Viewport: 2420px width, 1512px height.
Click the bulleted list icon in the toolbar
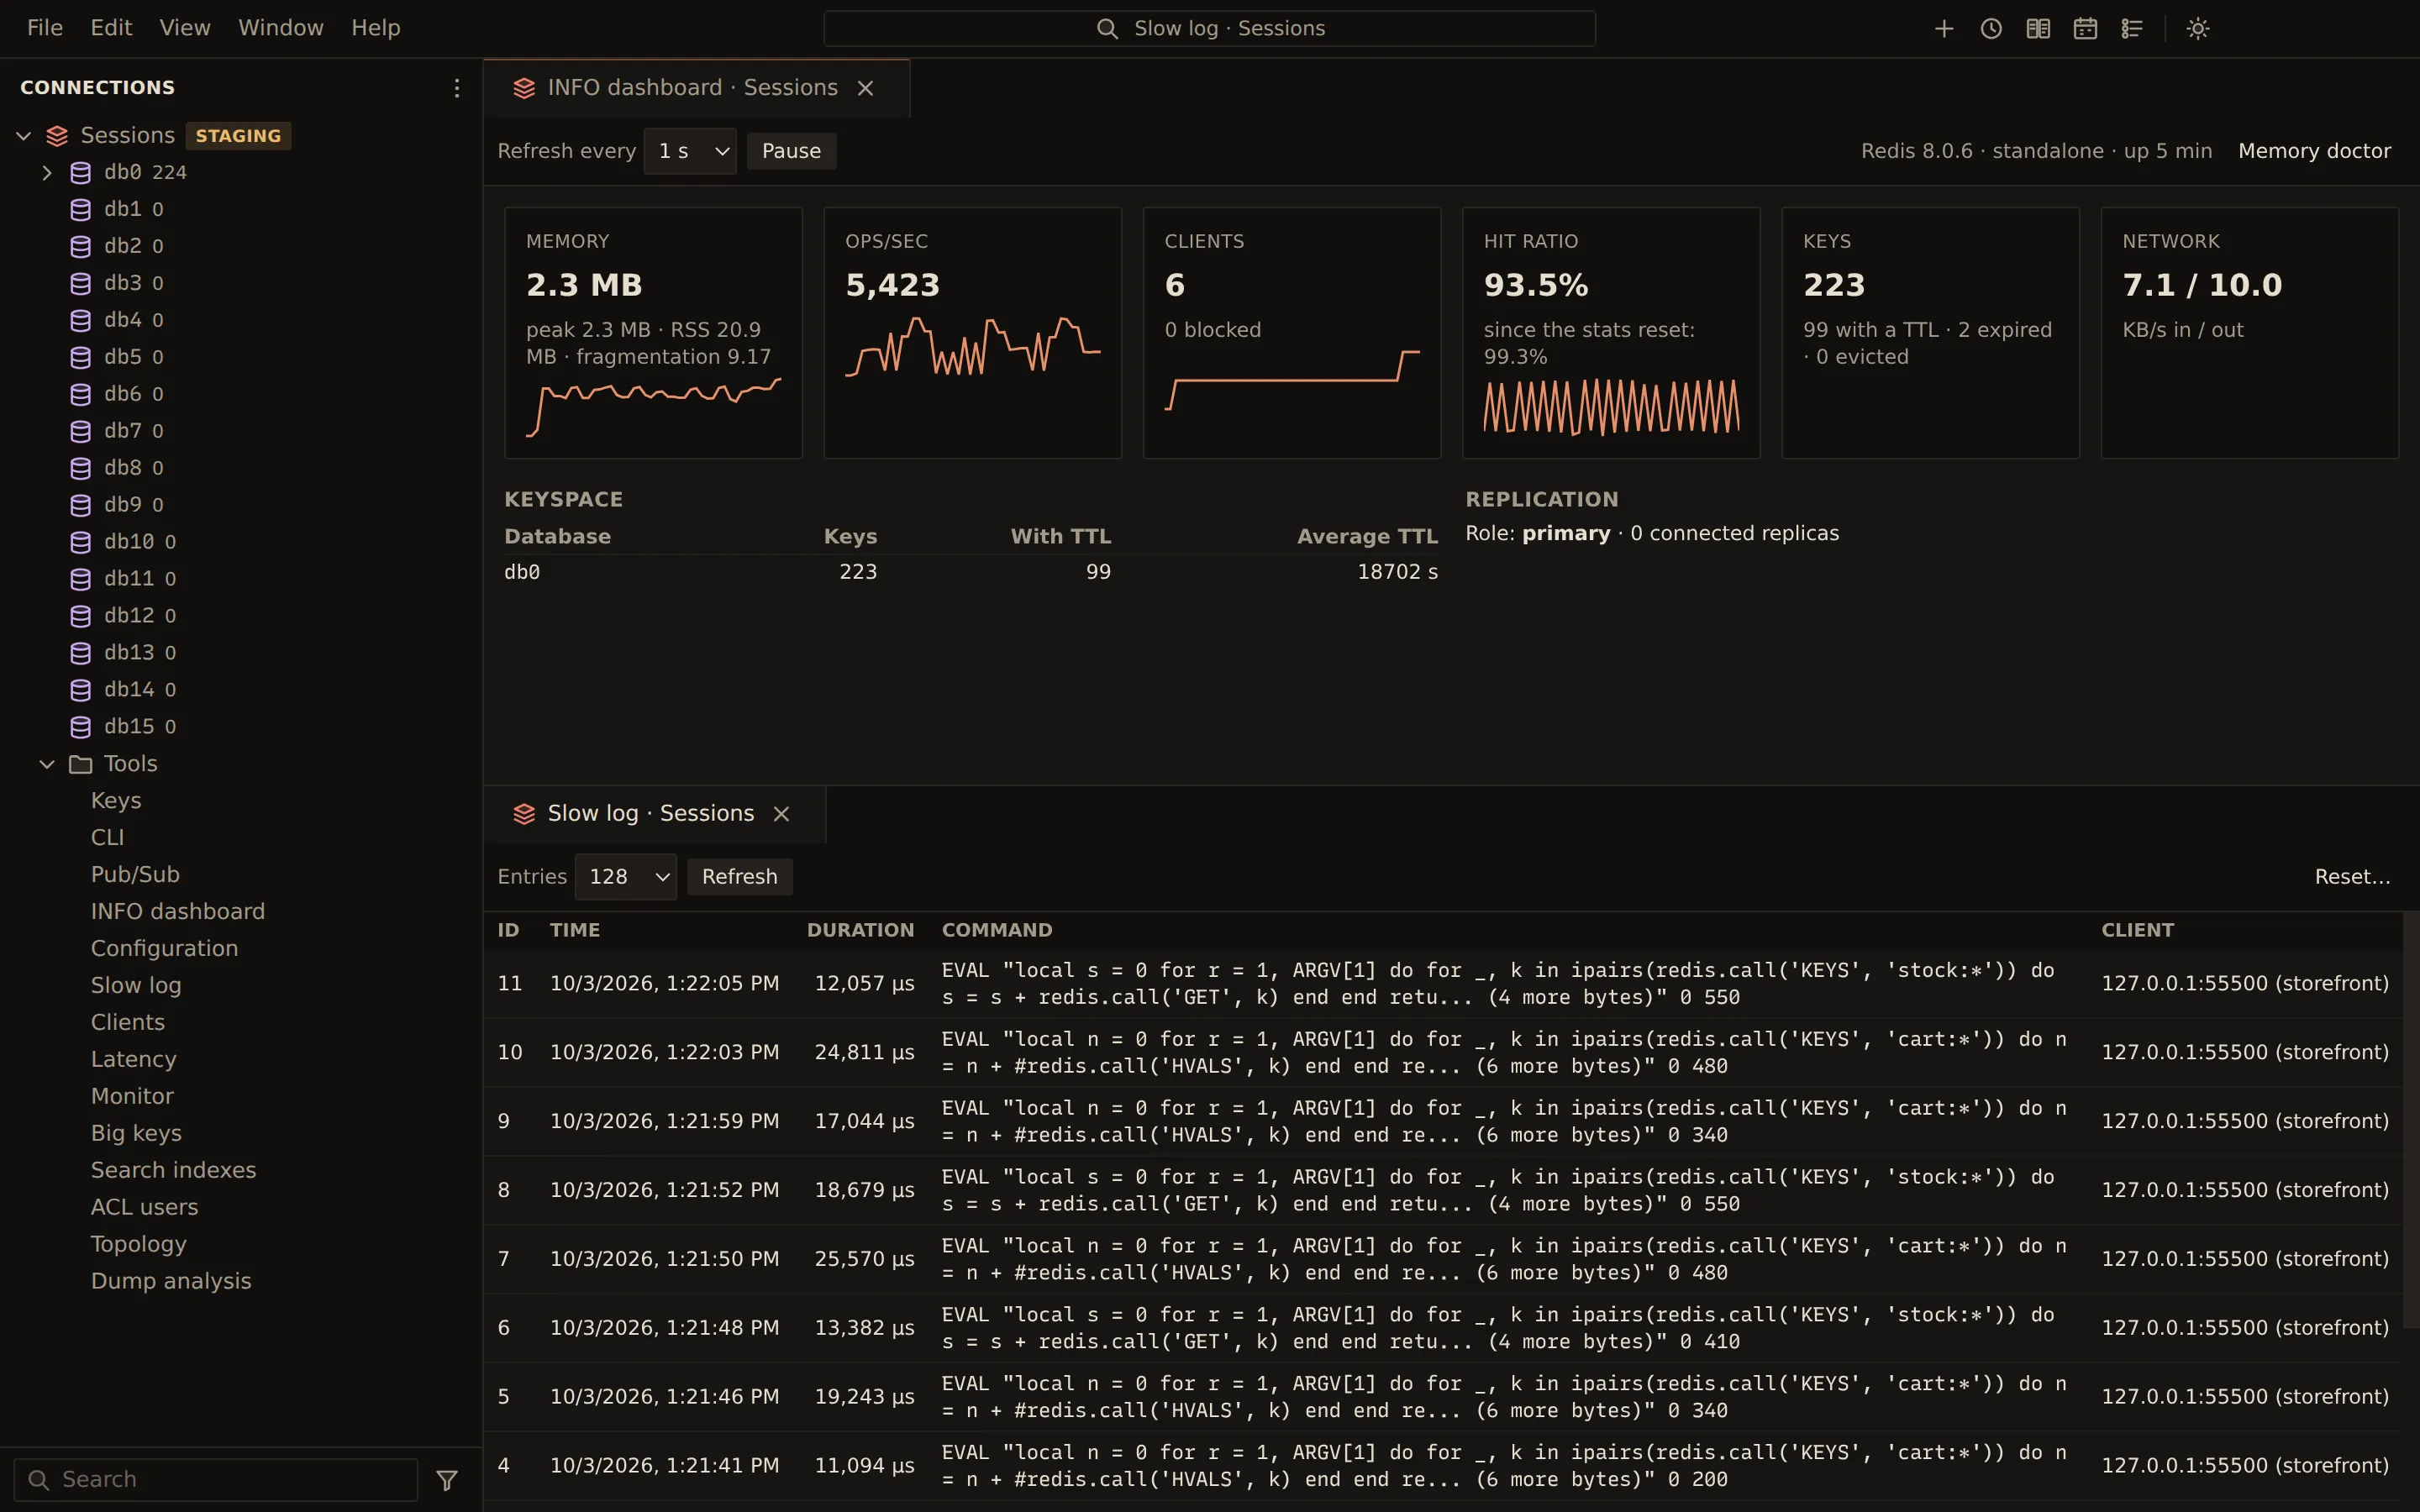point(2132,28)
